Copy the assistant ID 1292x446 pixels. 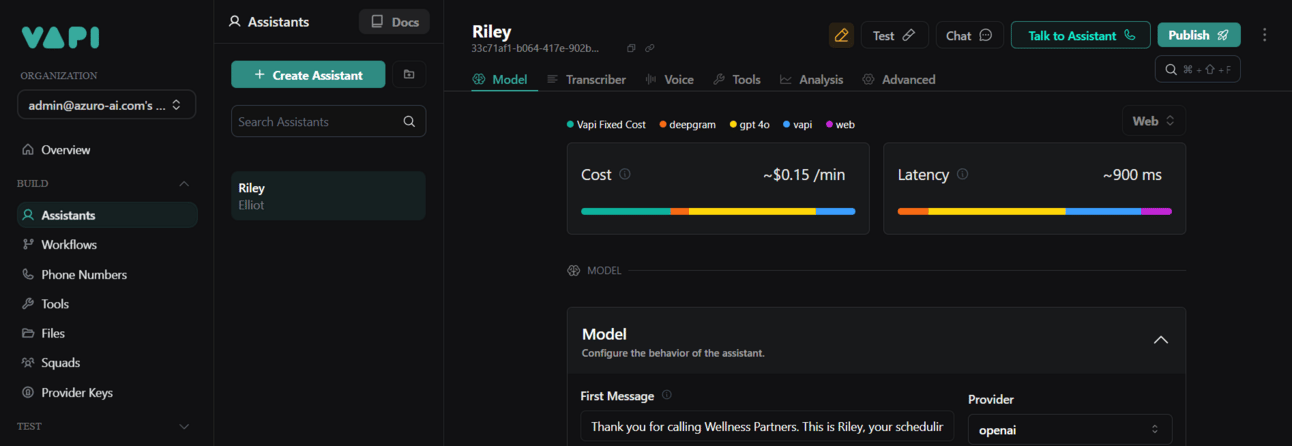pos(631,48)
